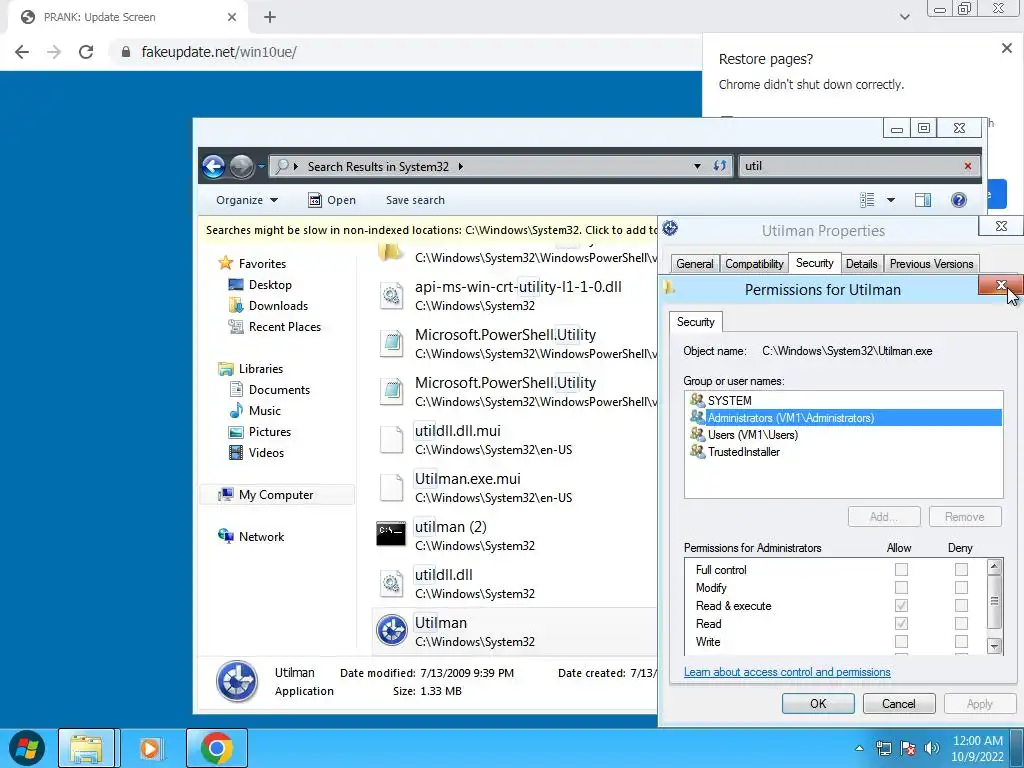This screenshot has width=1024, height=768.
Task: Select api-ms-win-crt-utility-l1-1-0.dll file icon
Action: click(x=391, y=295)
